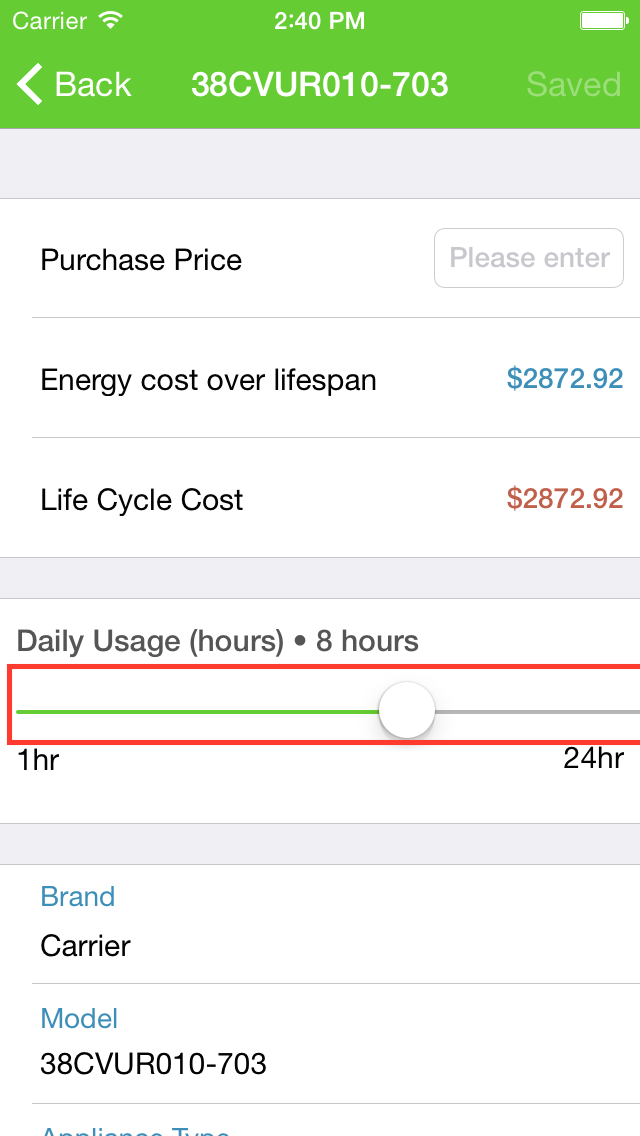640x1136 pixels.
Task: Tap the Back chevron arrow icon
Action: pos(31,85)
